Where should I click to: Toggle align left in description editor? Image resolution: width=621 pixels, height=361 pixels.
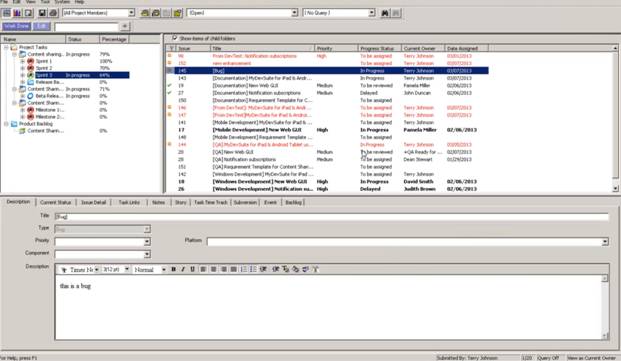(x=203, y=269)
